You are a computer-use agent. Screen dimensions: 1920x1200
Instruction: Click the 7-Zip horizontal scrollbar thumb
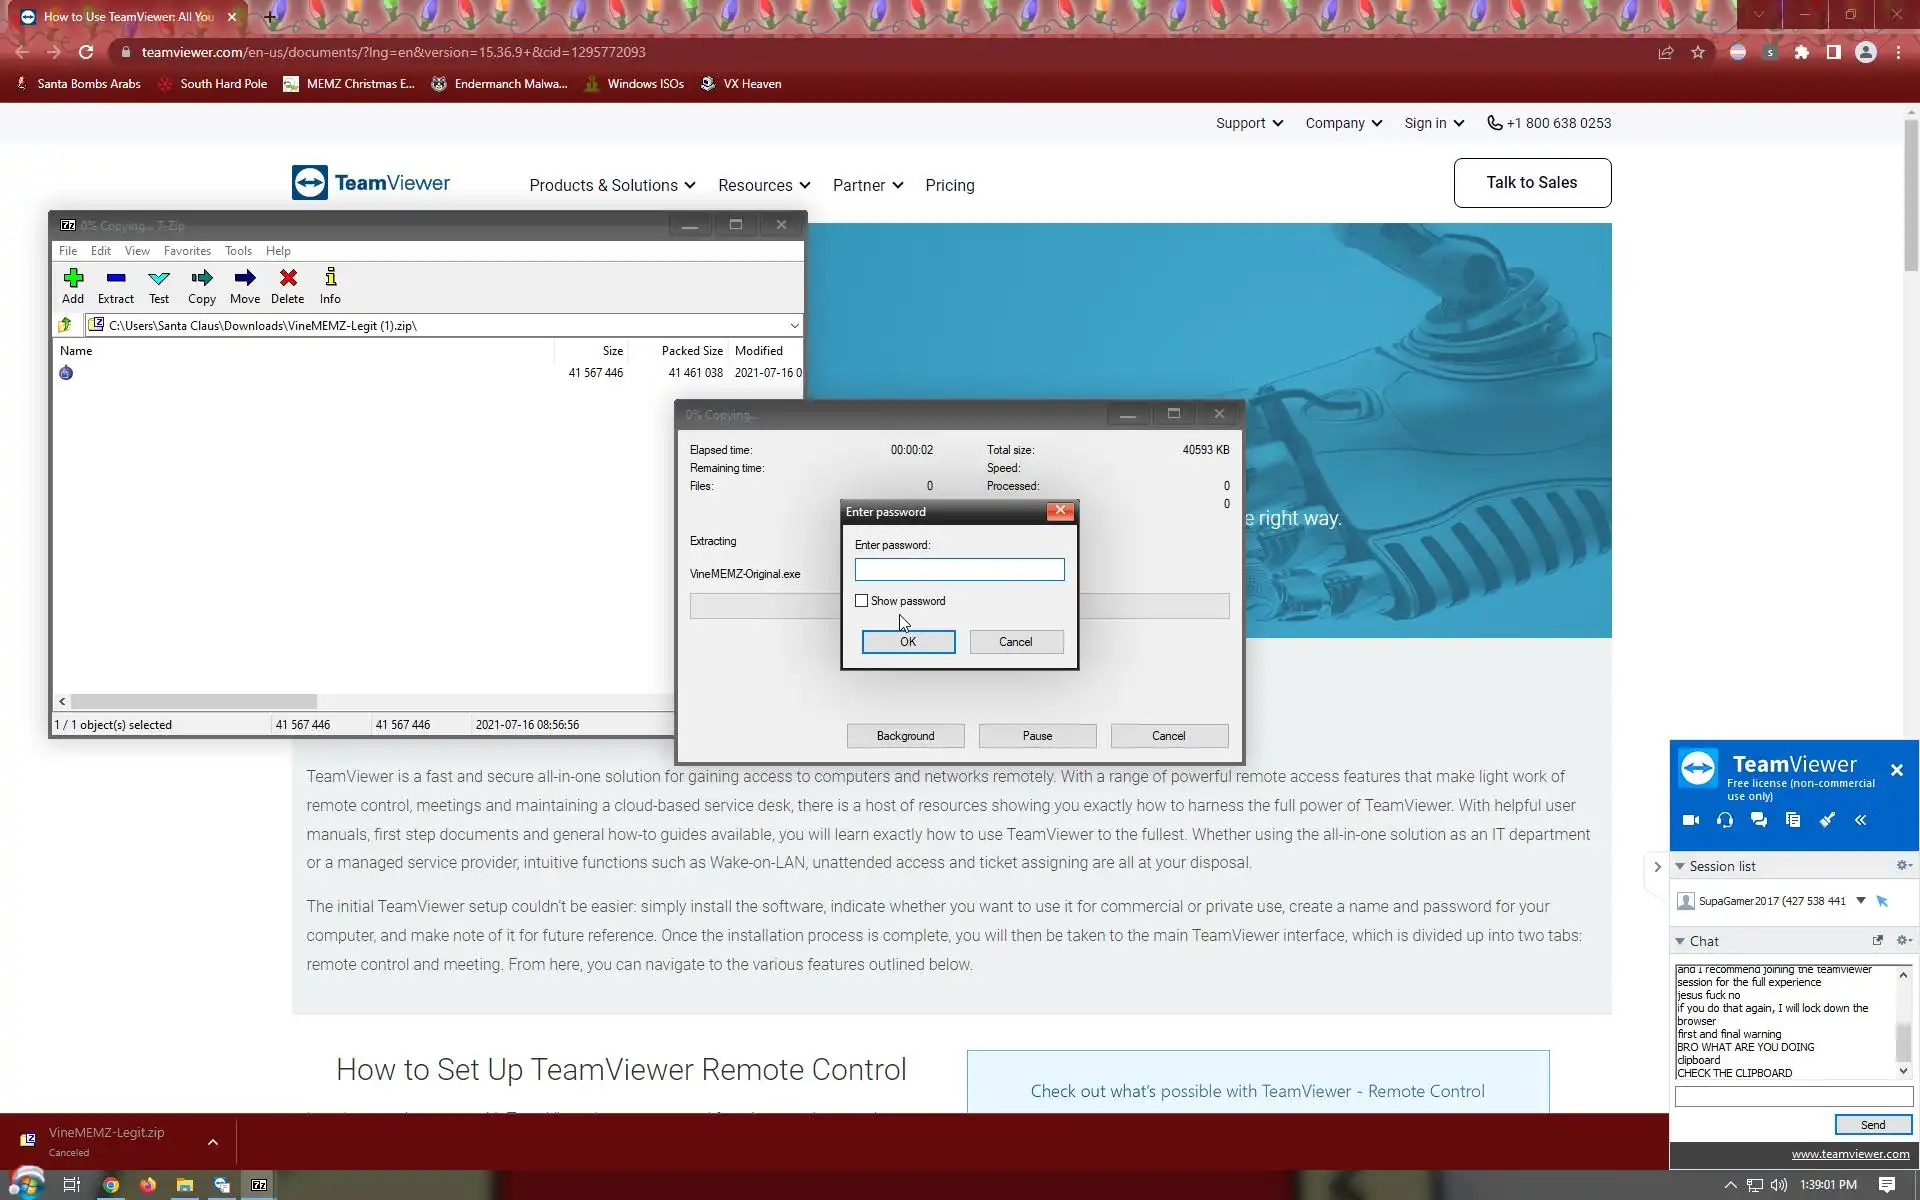pos(193,702)
